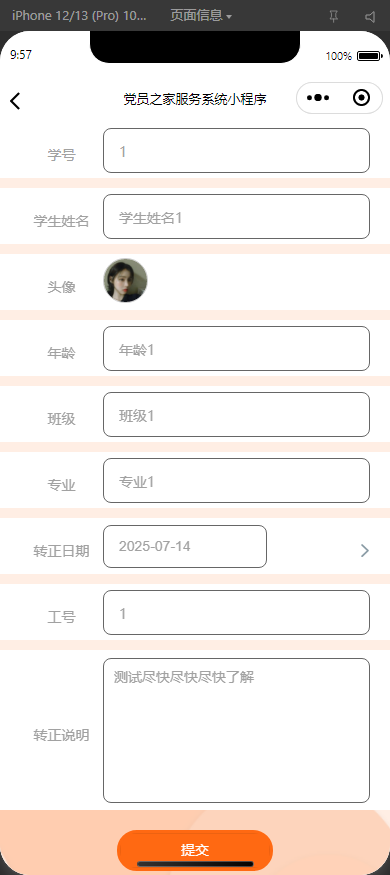
Task: Focus the 转正说明 text area
Action: click(x=237, y=730)
